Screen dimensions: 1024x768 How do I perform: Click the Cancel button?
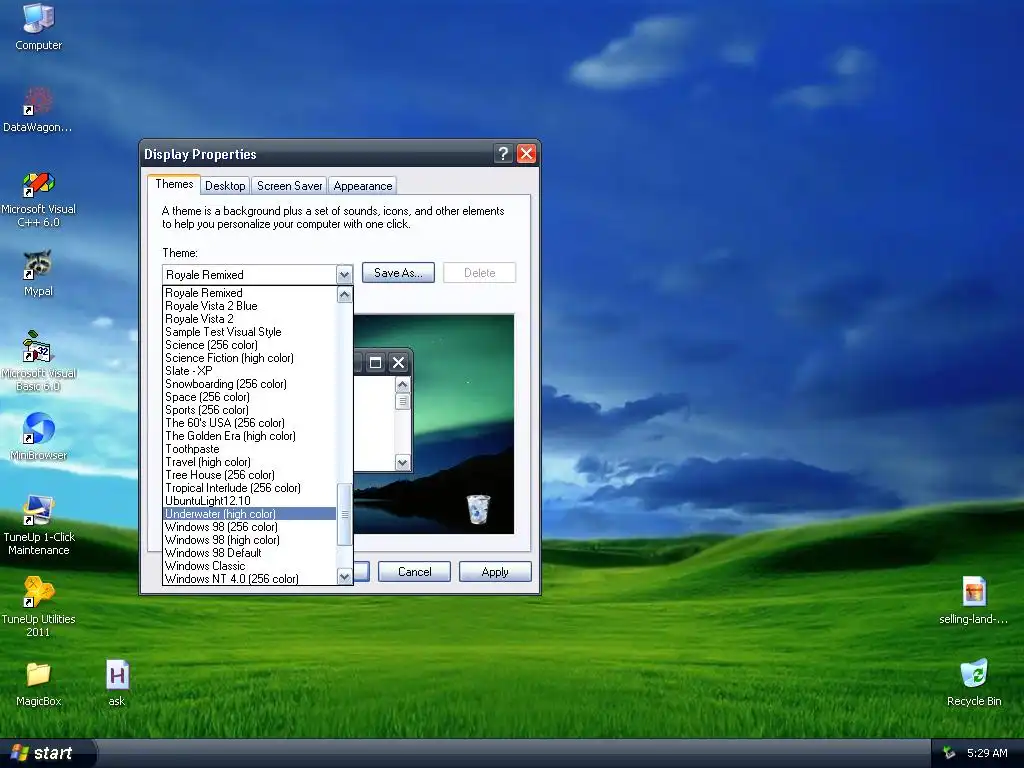[414, 572]
